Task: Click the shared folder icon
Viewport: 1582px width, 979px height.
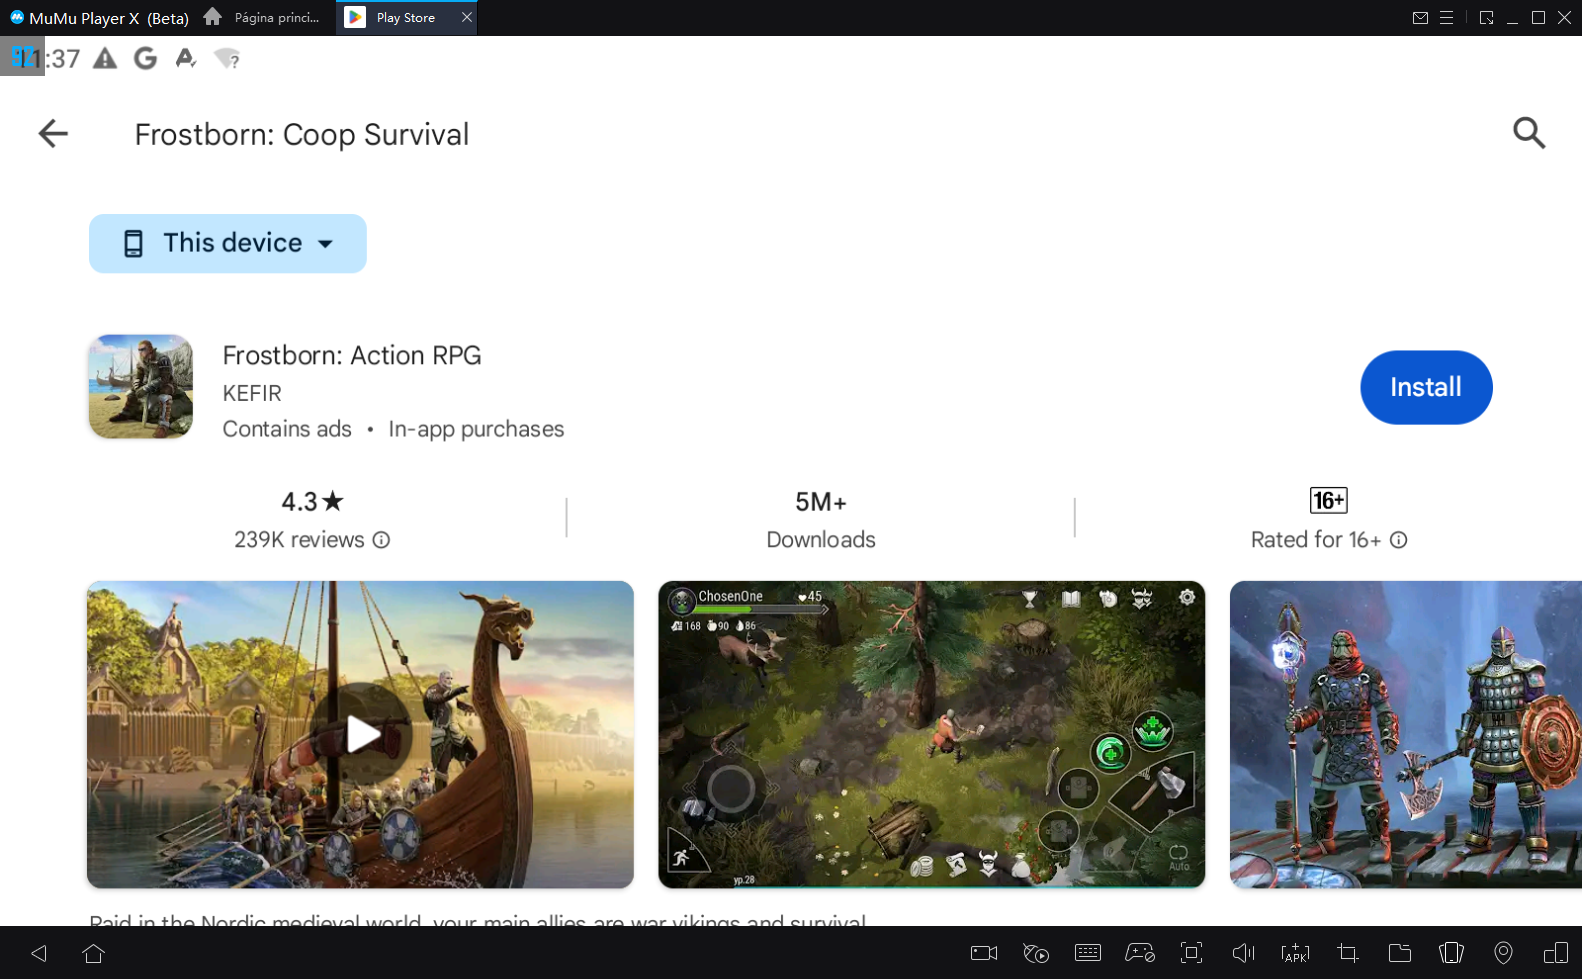Action: point(1400,953)
